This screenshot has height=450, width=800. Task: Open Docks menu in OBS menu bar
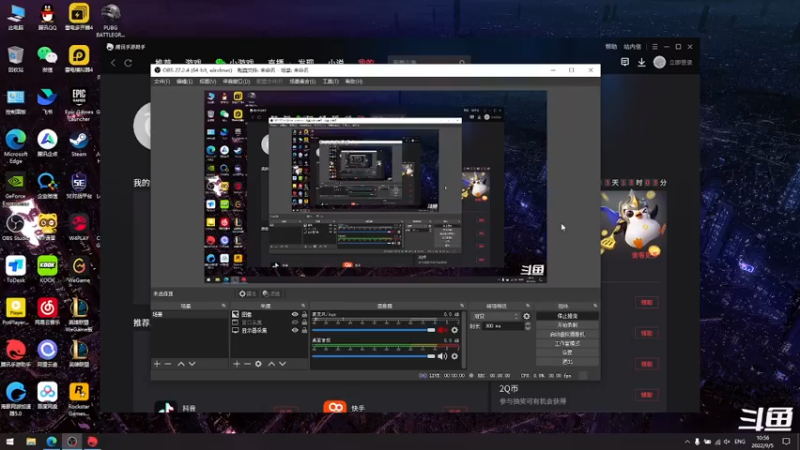(x=236, y=82)
